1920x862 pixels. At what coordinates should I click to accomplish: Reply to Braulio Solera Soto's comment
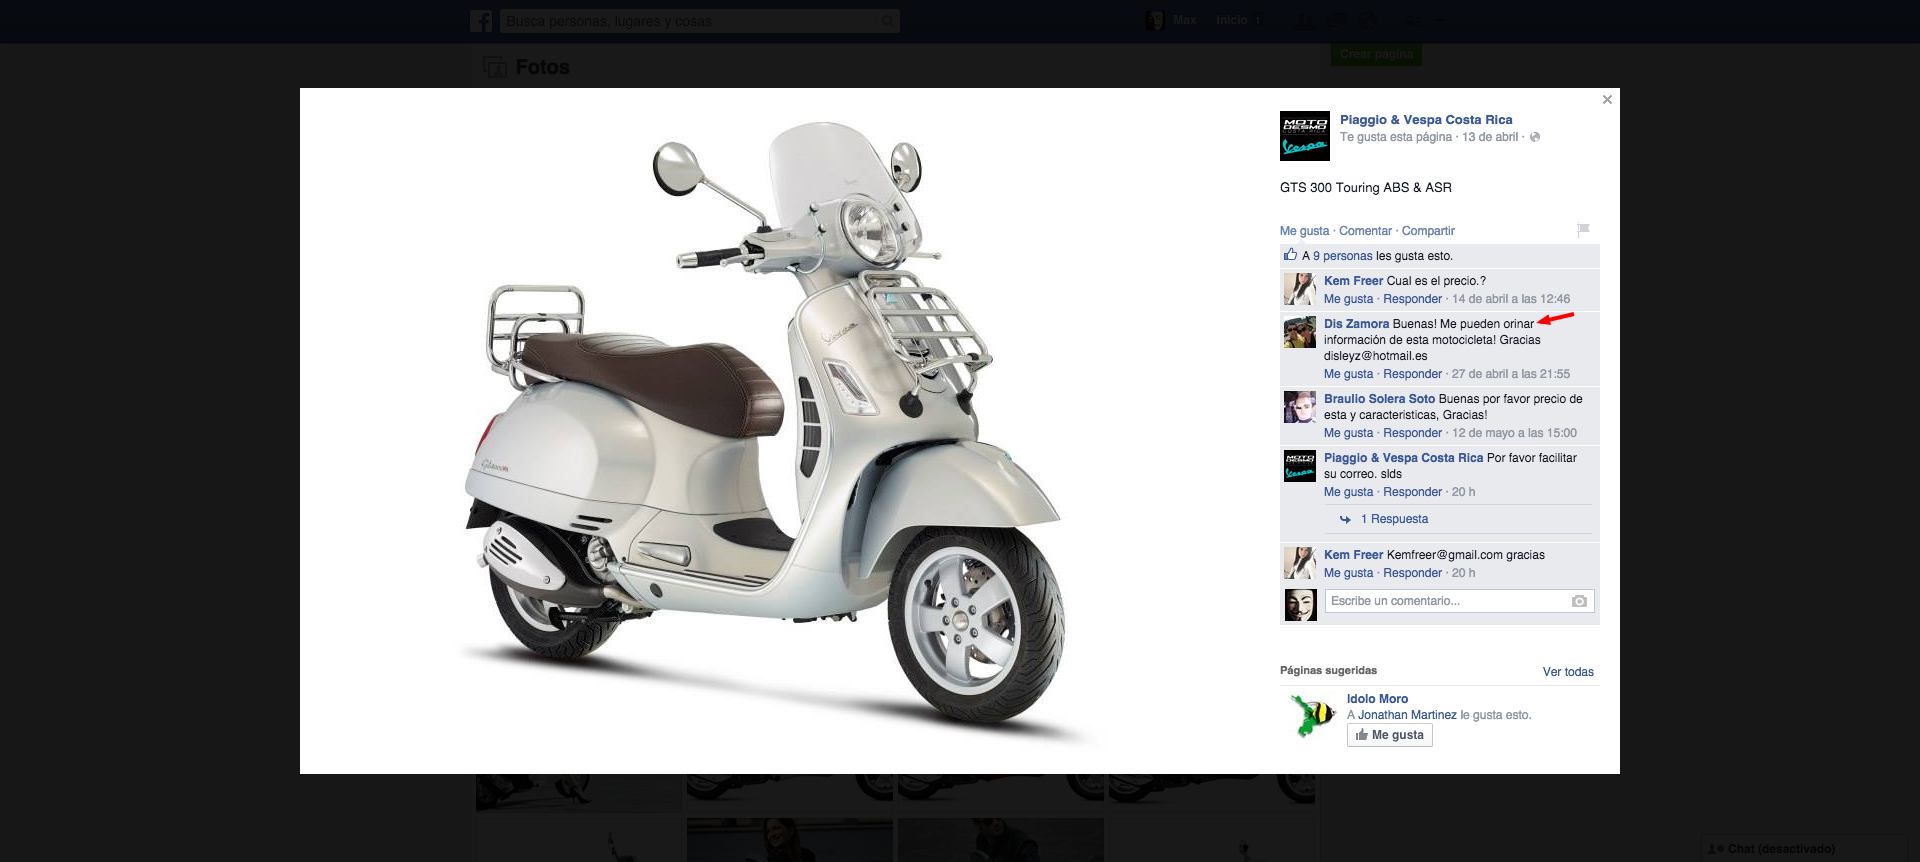(1412, 433)
